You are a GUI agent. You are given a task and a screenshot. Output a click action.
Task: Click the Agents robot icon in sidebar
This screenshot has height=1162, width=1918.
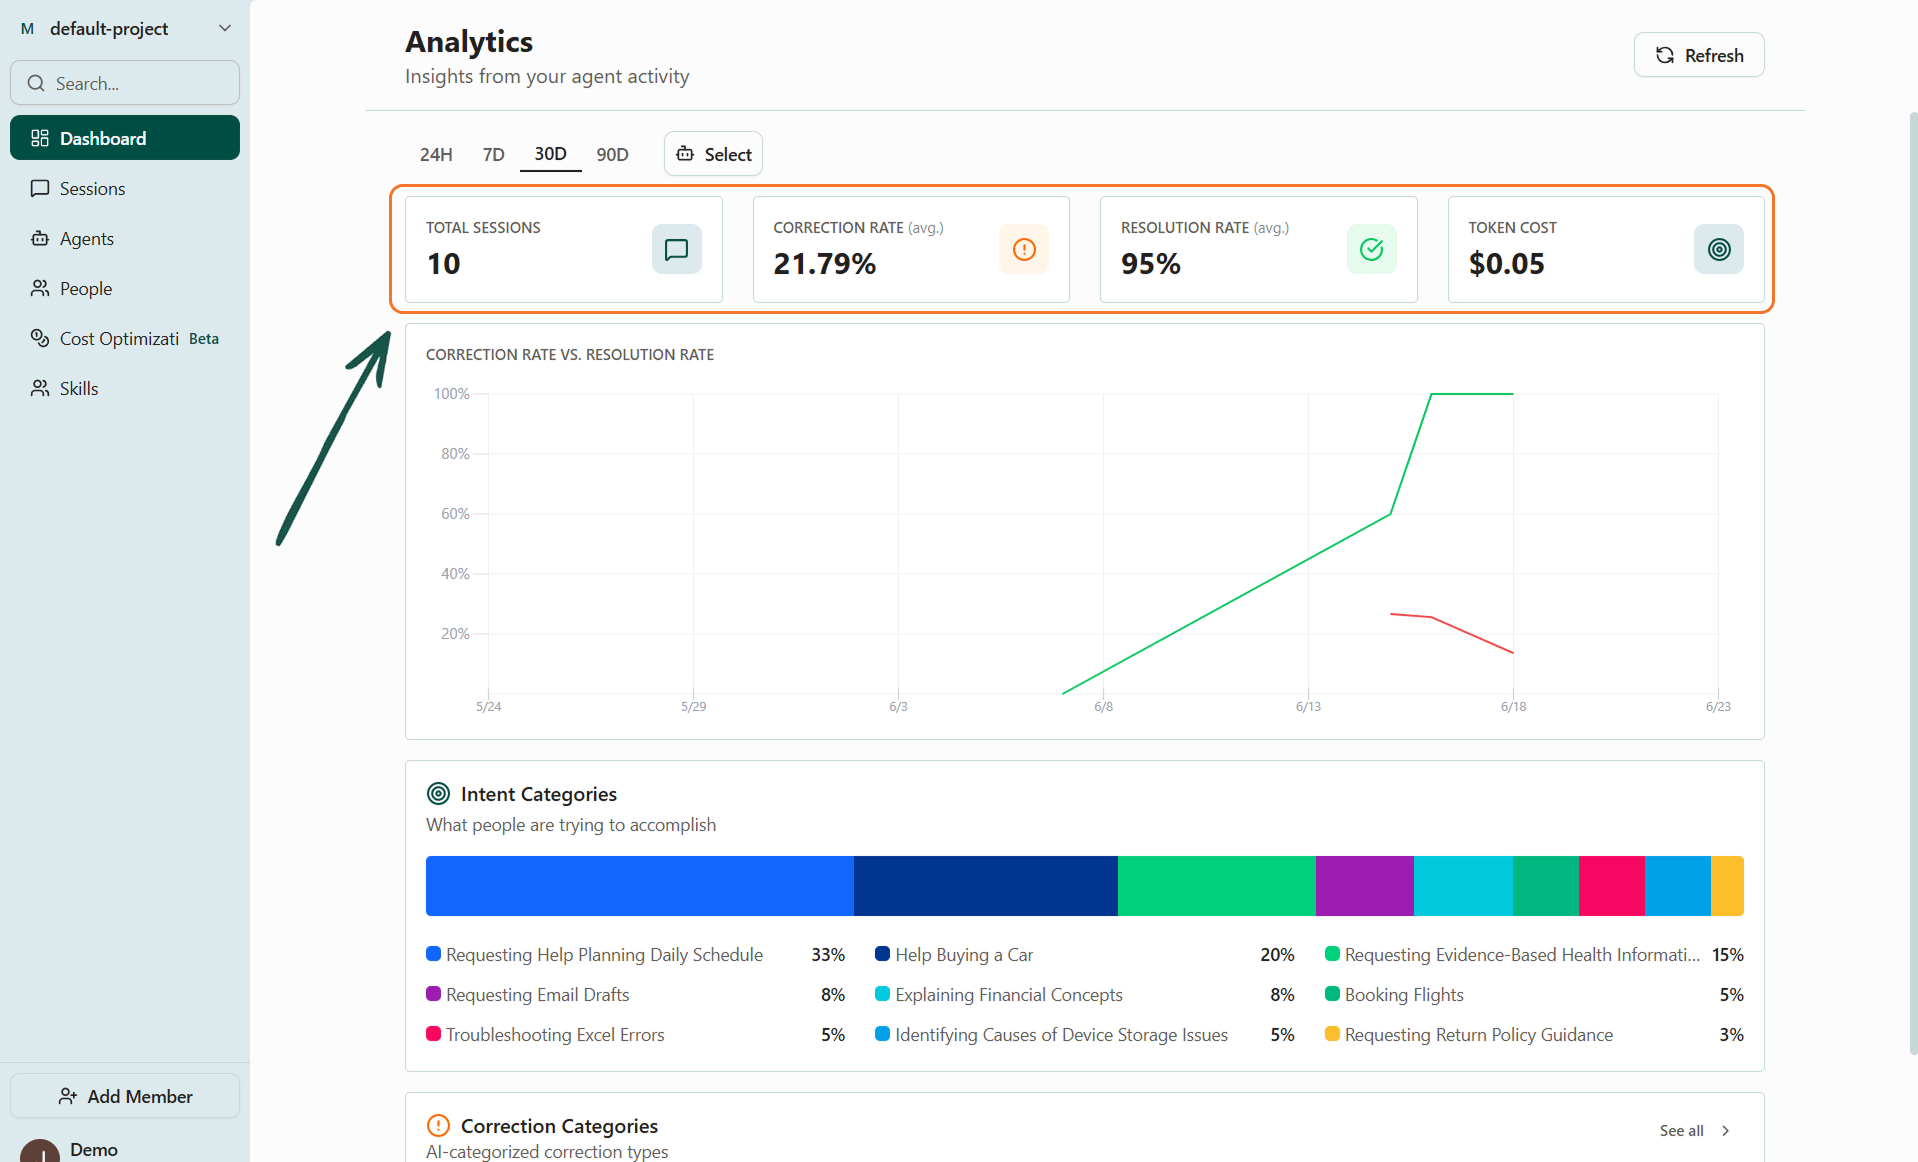tap(40, 238)
